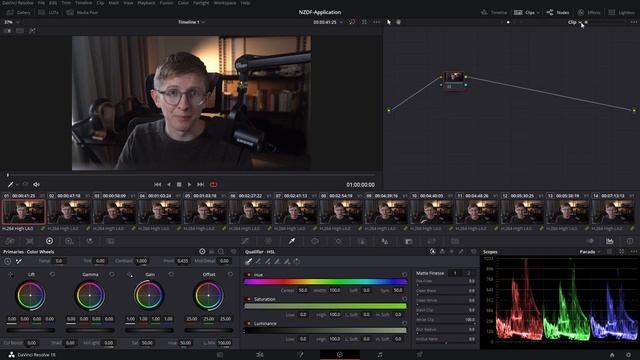The height and width of the screenshot is (360, 640).
Task: Switch to the Fairlight page icon
Action: [x=380, y=355]
